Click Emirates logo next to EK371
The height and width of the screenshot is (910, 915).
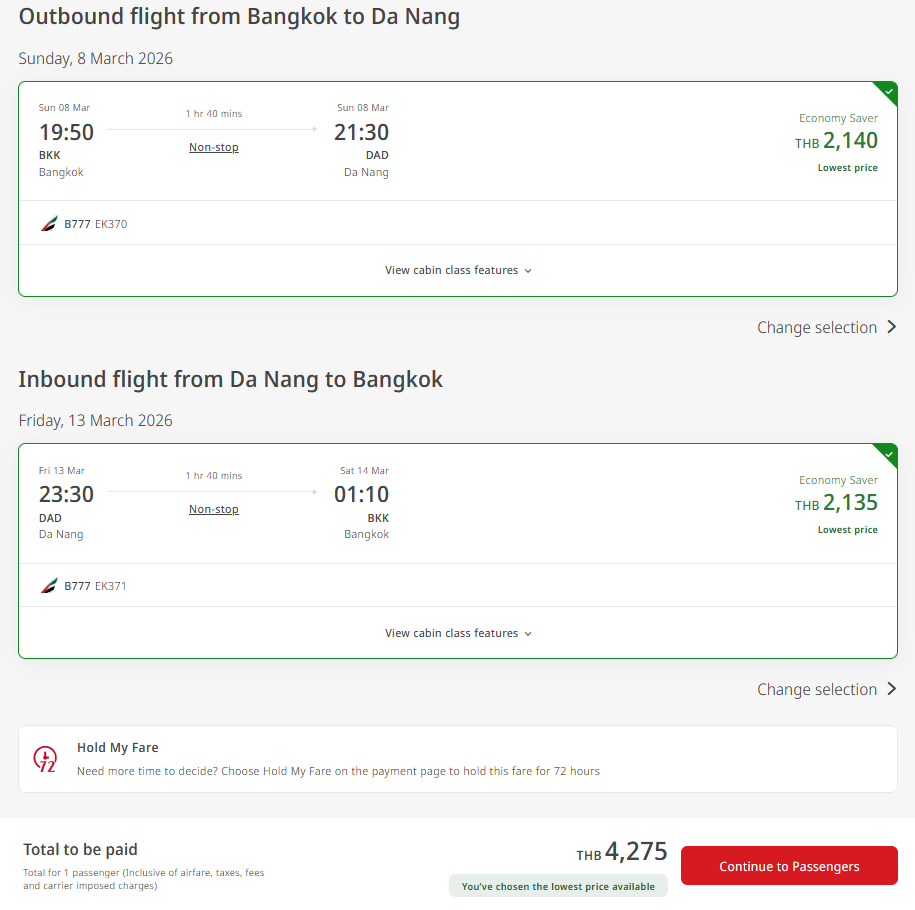click(49, 586)
